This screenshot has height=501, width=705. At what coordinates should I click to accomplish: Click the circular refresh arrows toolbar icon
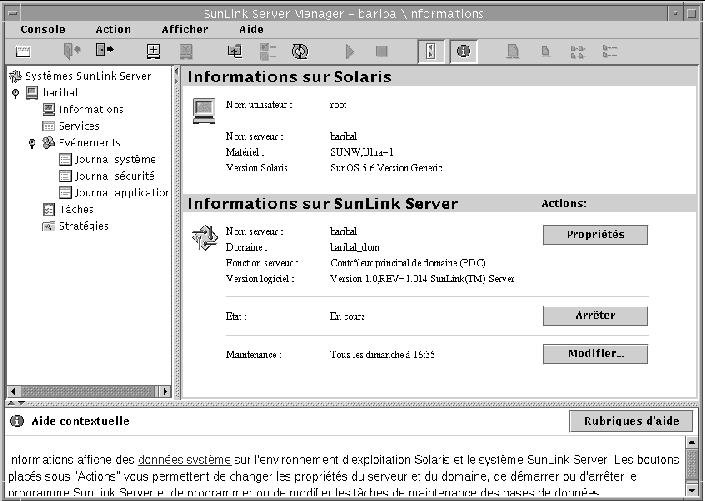pyautogui.click(x=300, y=51)
